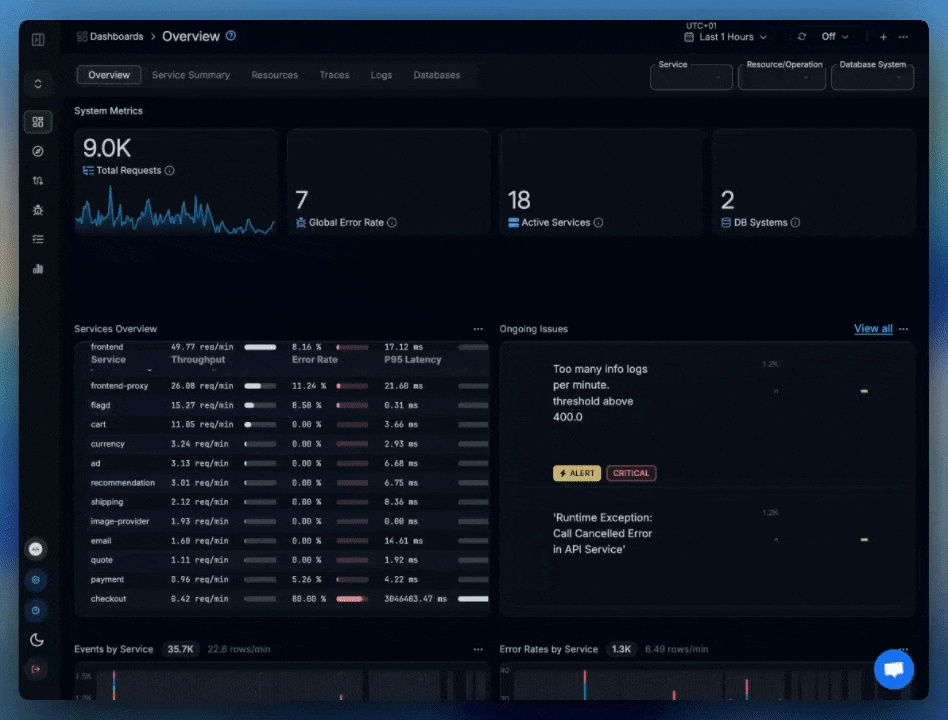Toggle dark mode with the moon icon
This screenshot has width=948, height=720.
(x=37, y=640)
